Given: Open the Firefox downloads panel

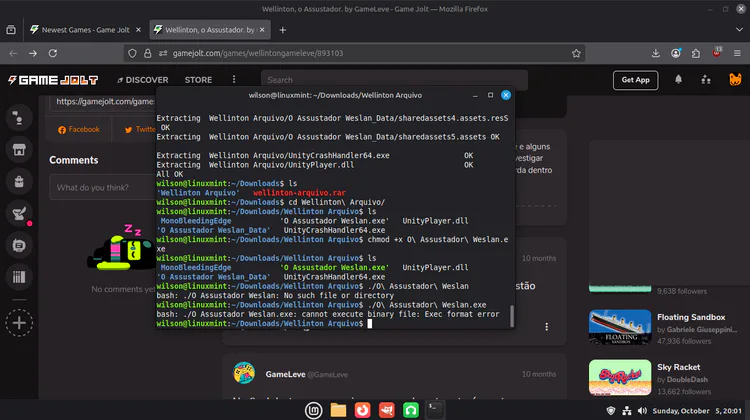Looking at the screenshot, I should tap(655, 54).
